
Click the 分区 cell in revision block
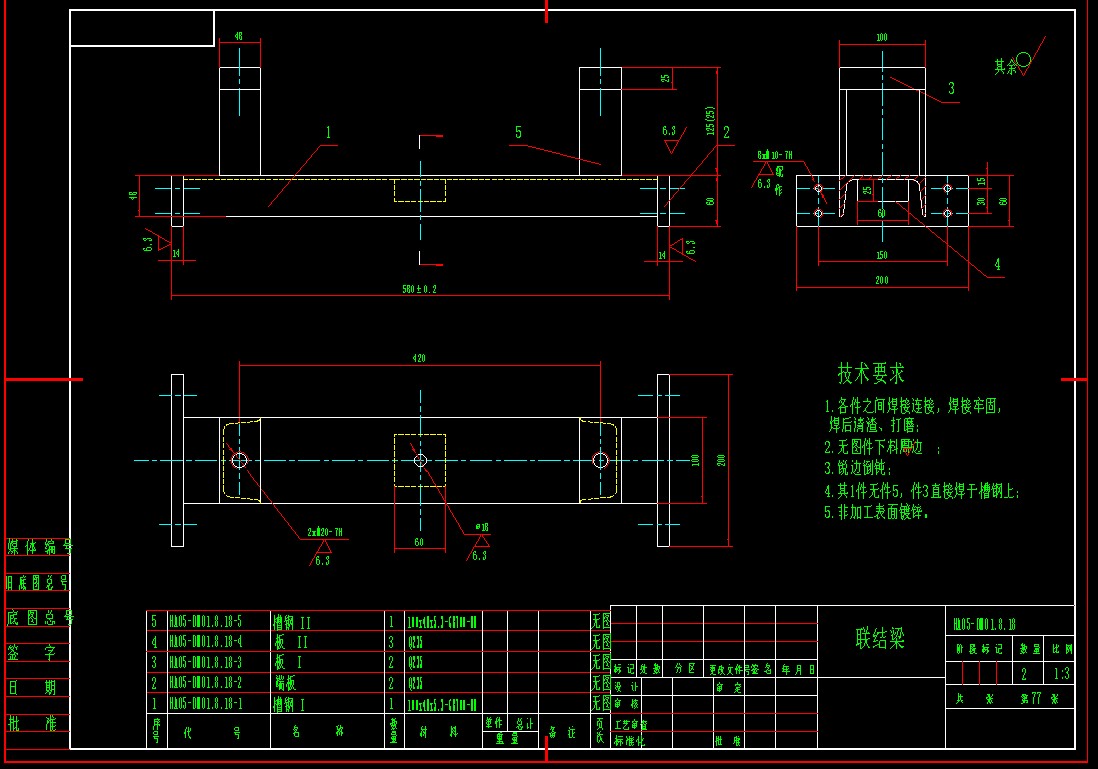(684, 669)
